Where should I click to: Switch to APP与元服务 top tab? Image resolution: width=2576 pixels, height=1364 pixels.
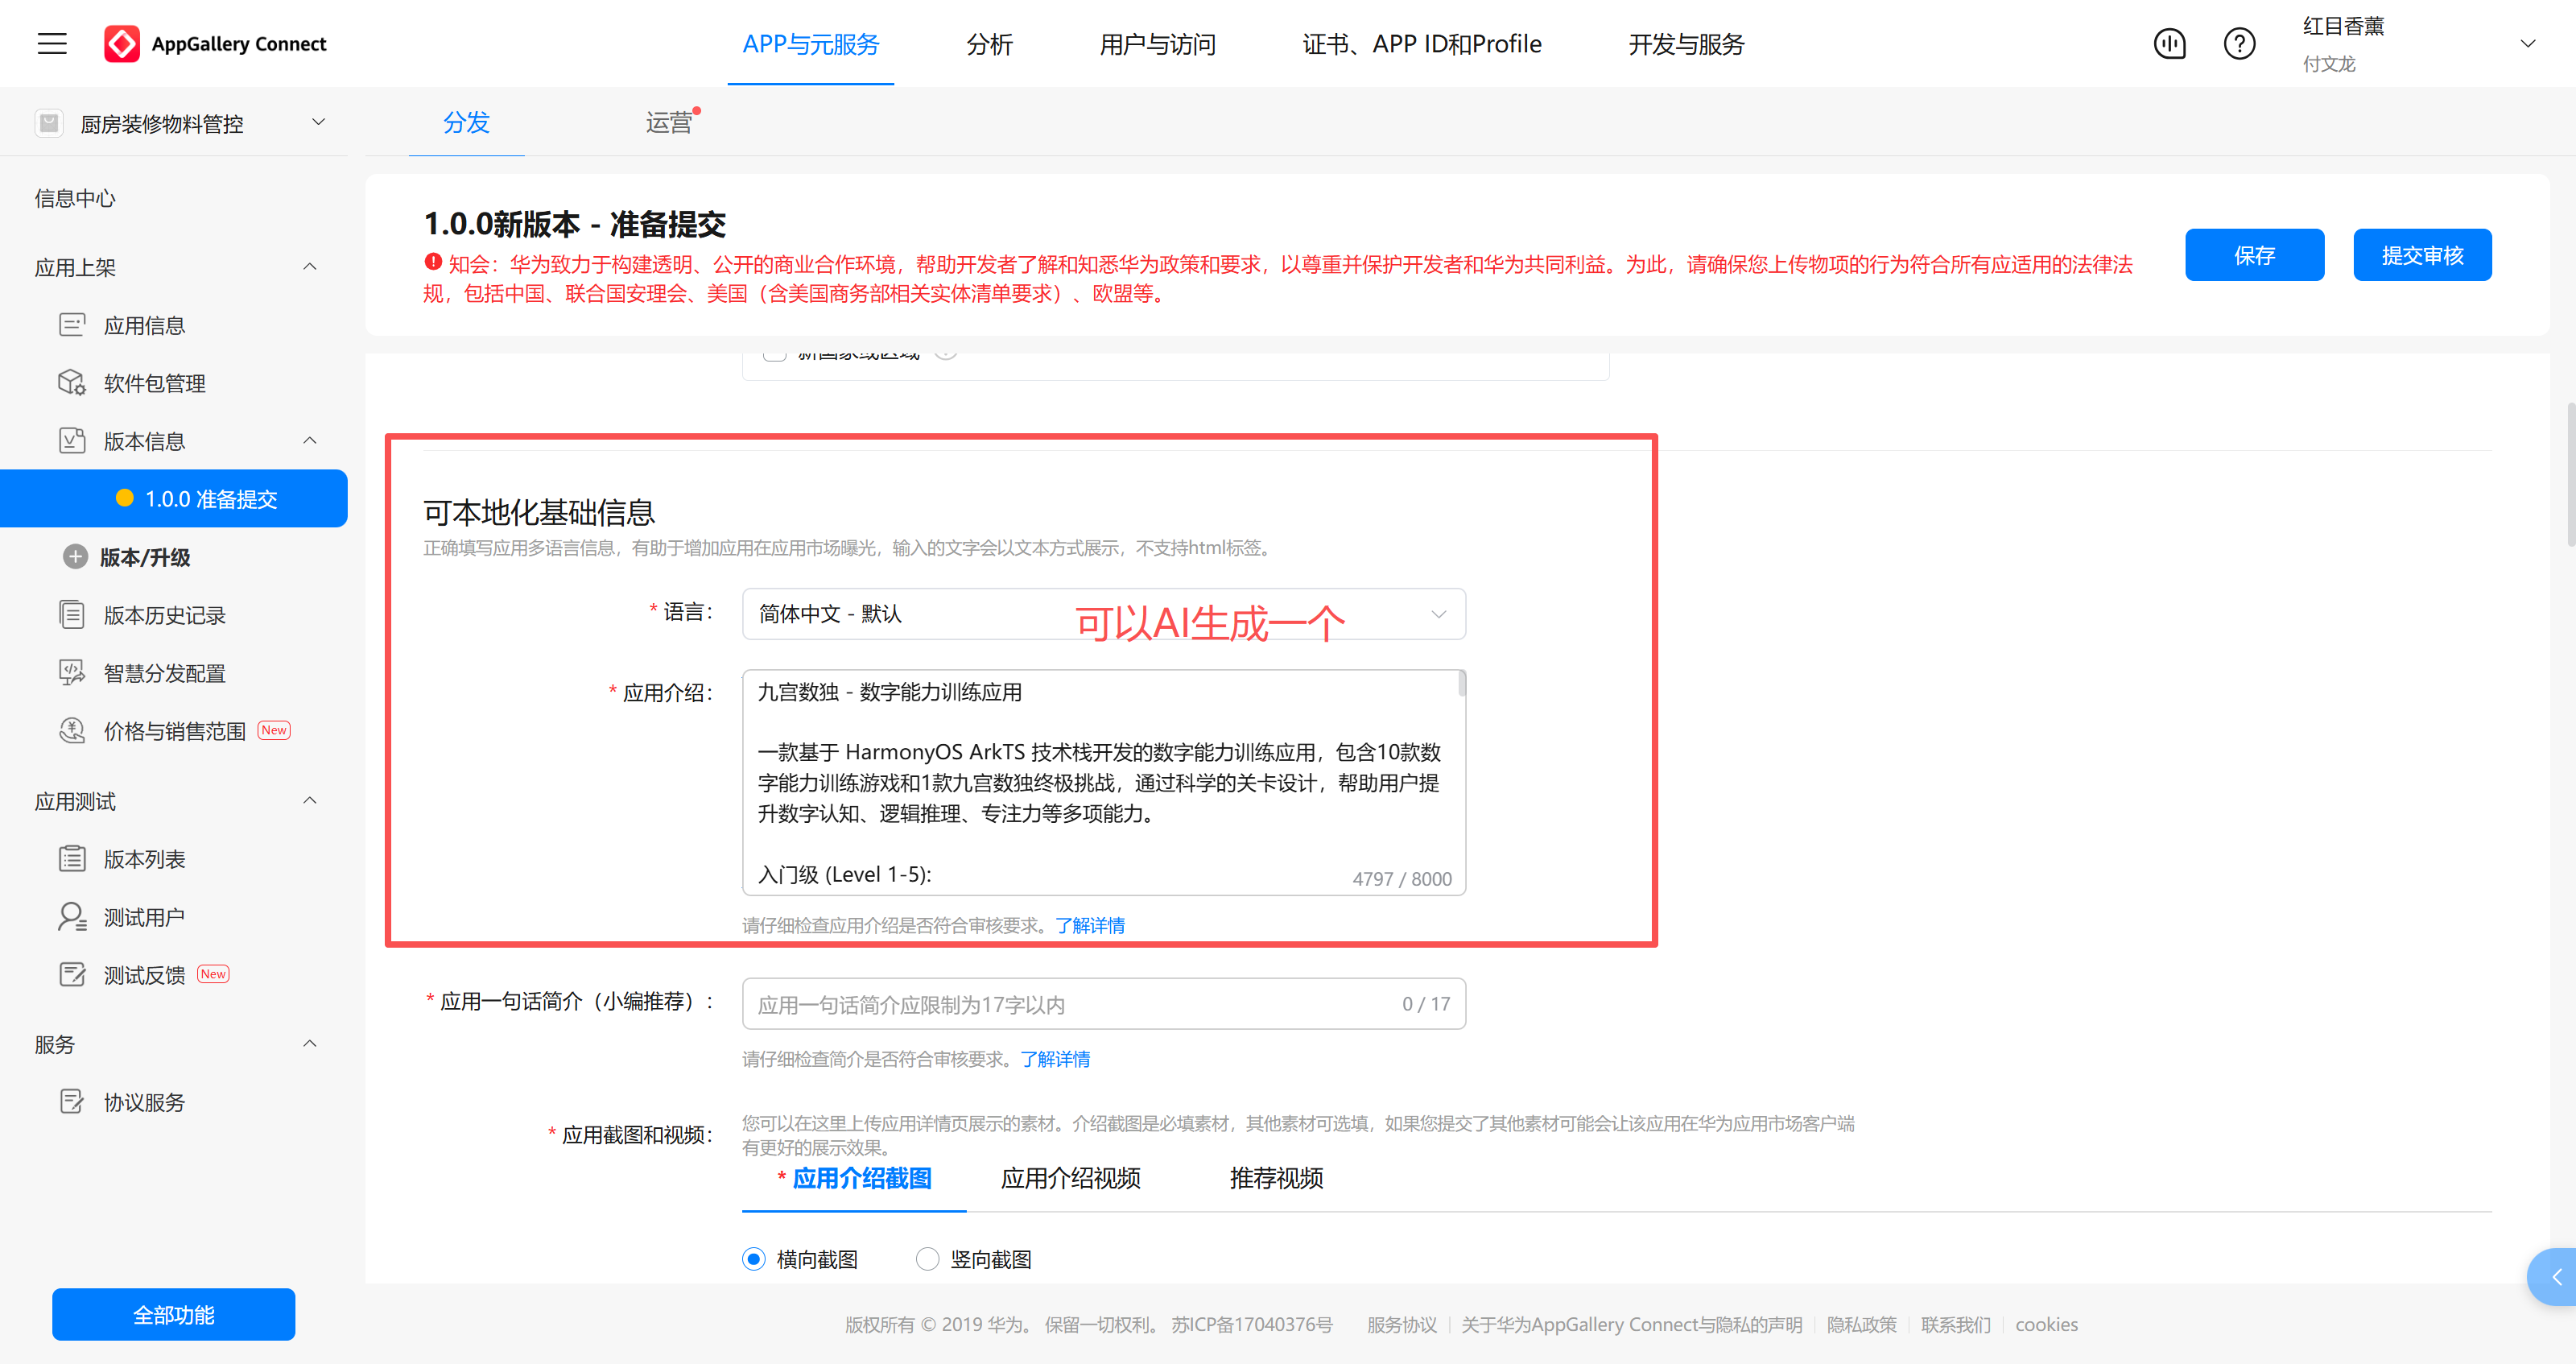[x=810, y=44]
